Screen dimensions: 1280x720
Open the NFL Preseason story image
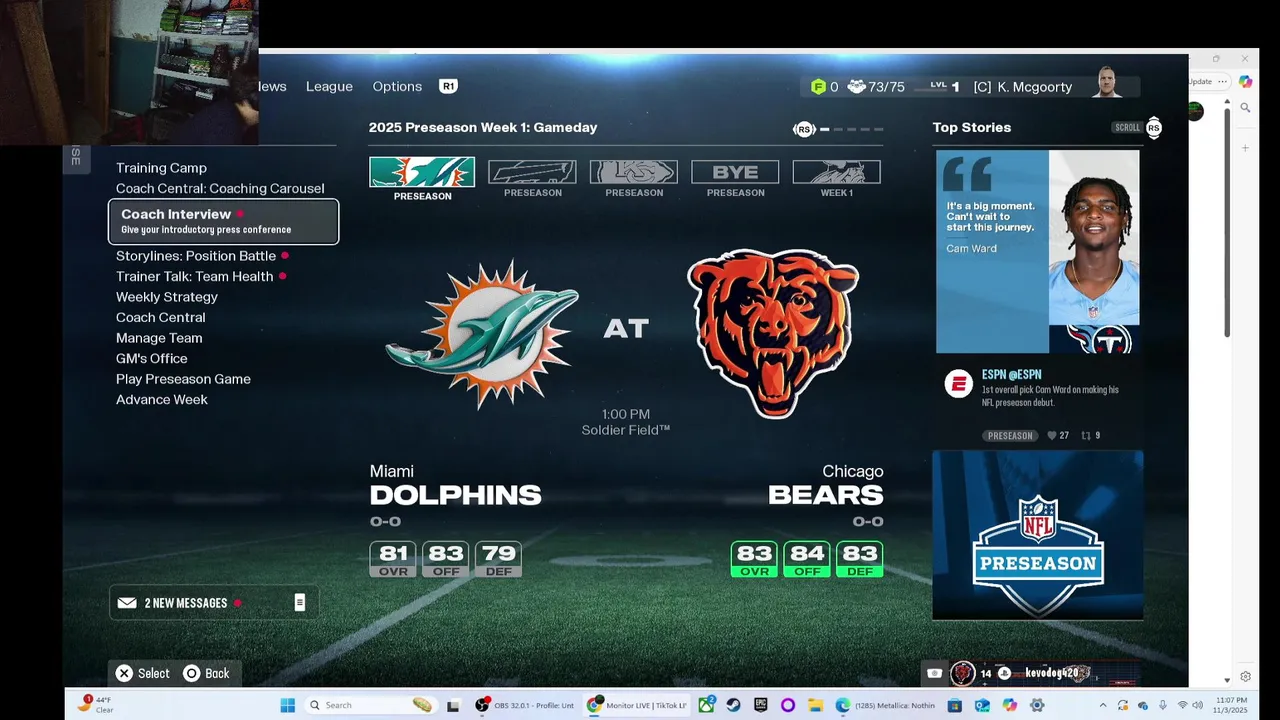click(1038, 535)
